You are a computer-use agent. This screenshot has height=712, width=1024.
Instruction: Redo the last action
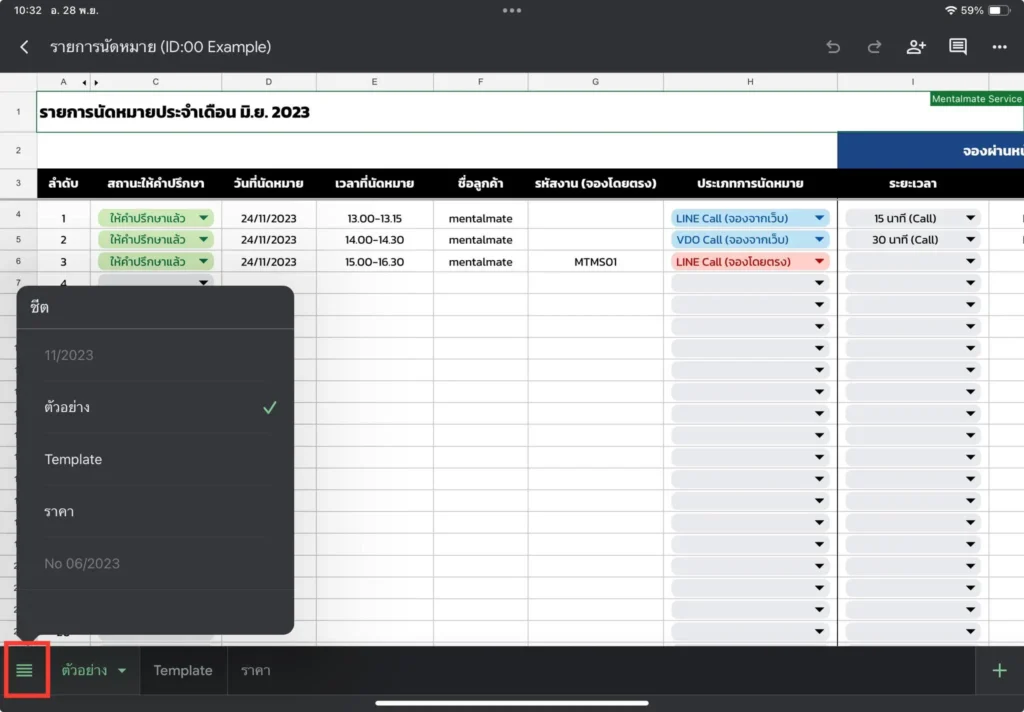pyautogui.click(x=874, y=47)
